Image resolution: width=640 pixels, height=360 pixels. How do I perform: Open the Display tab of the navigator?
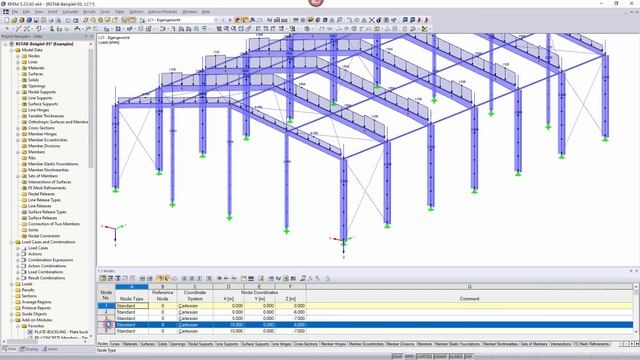coord(29,349)
